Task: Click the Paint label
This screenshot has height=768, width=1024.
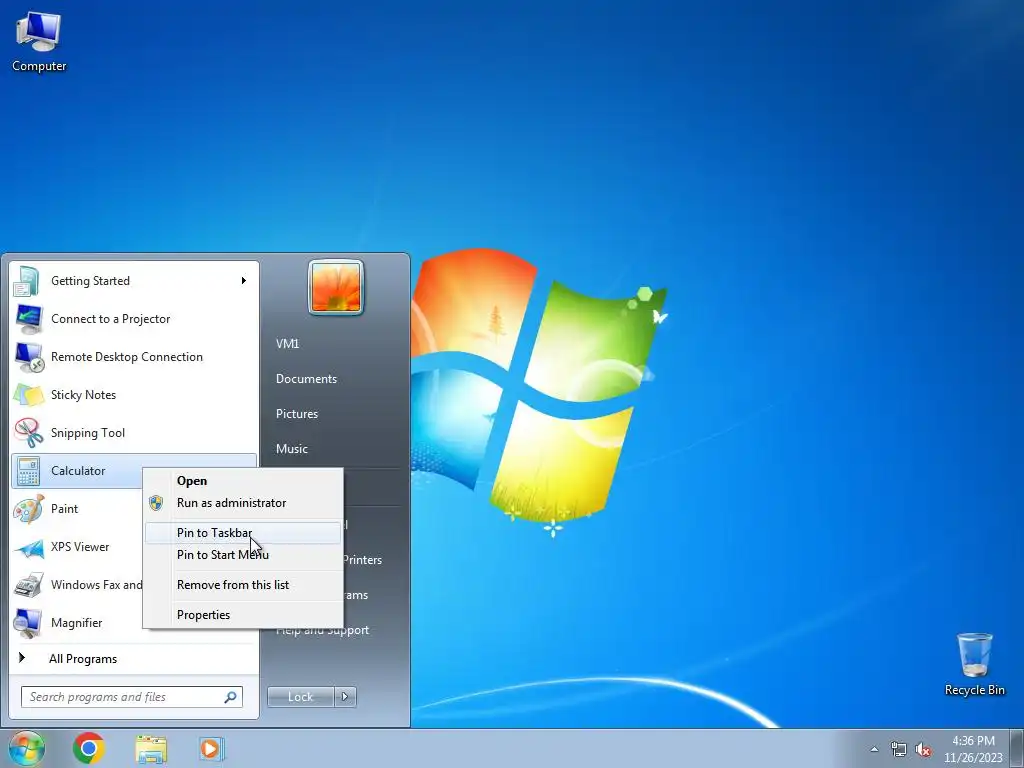Action: point(64,509)
